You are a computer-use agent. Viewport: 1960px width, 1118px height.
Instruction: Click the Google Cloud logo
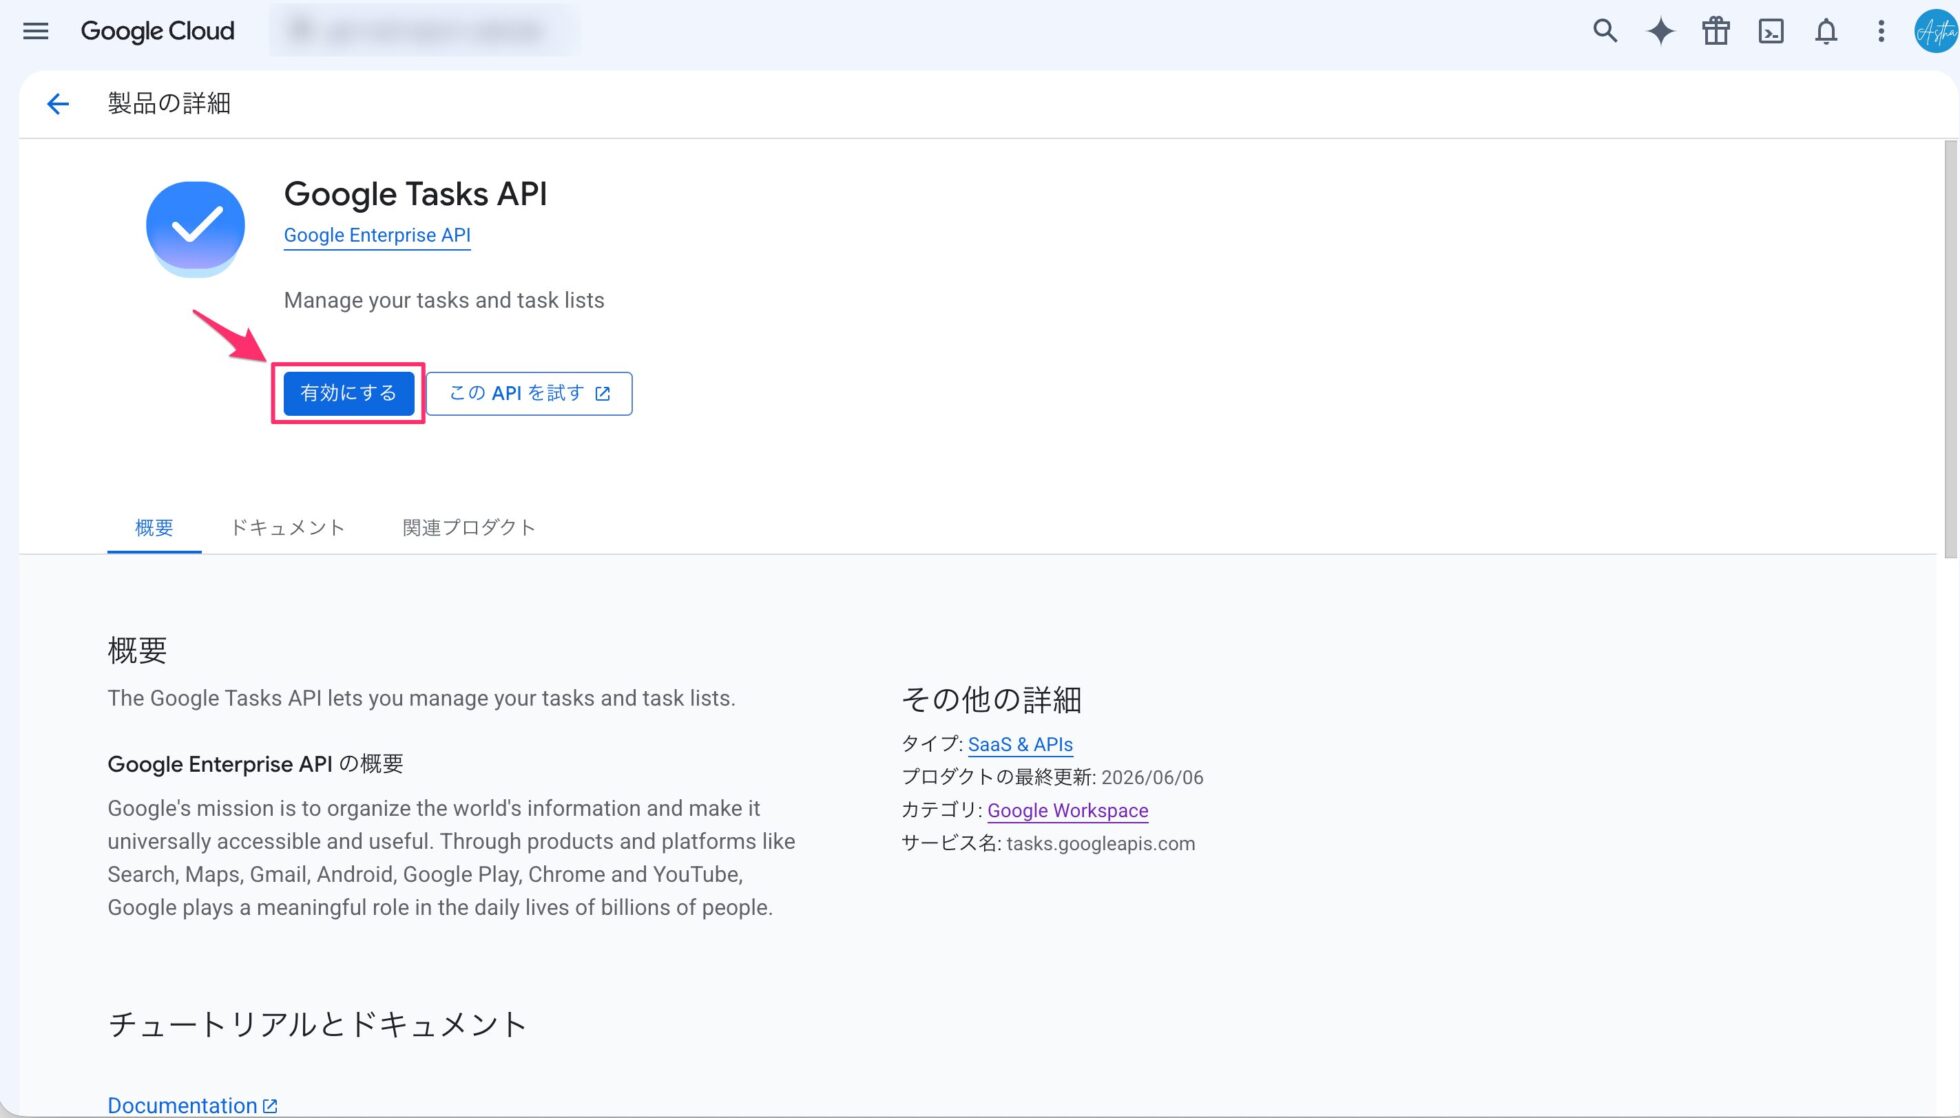[157, 31]
